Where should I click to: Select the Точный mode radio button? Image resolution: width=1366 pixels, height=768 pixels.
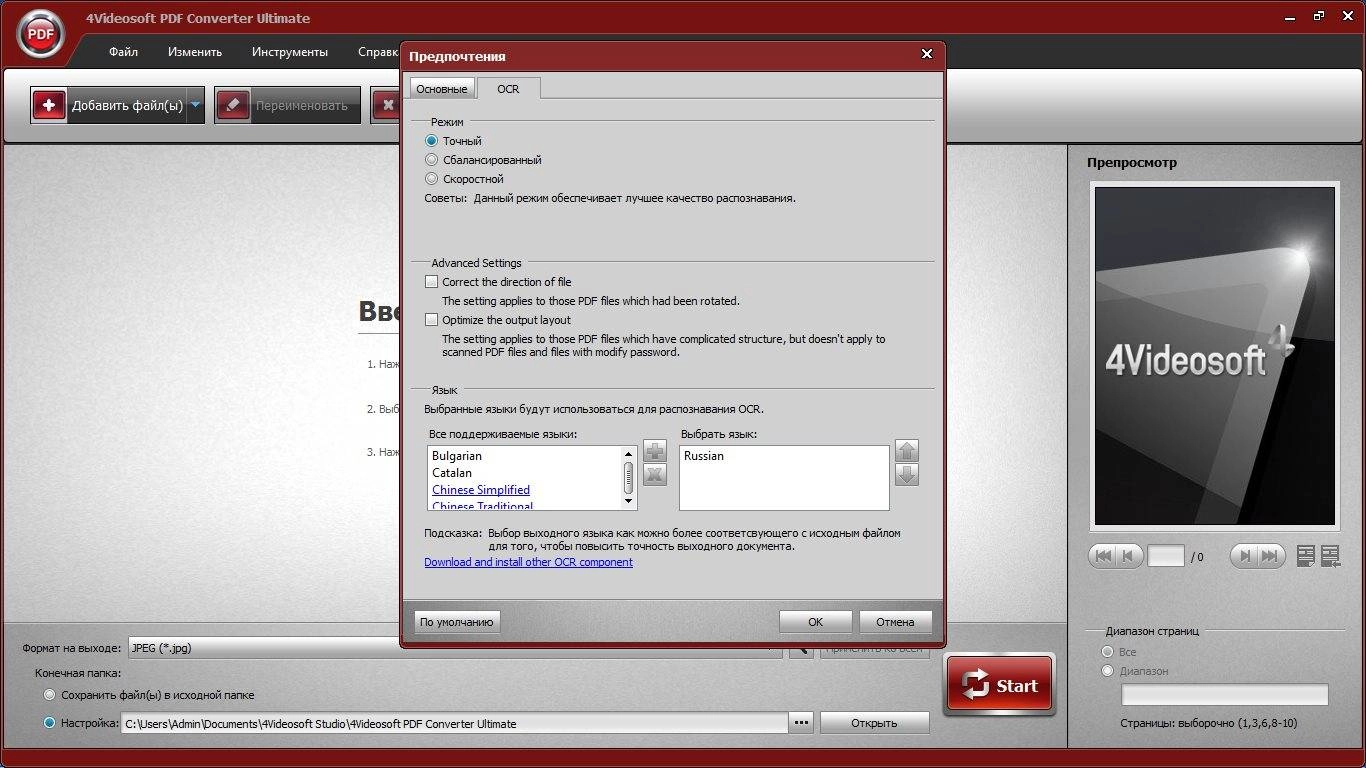point(432,141)
